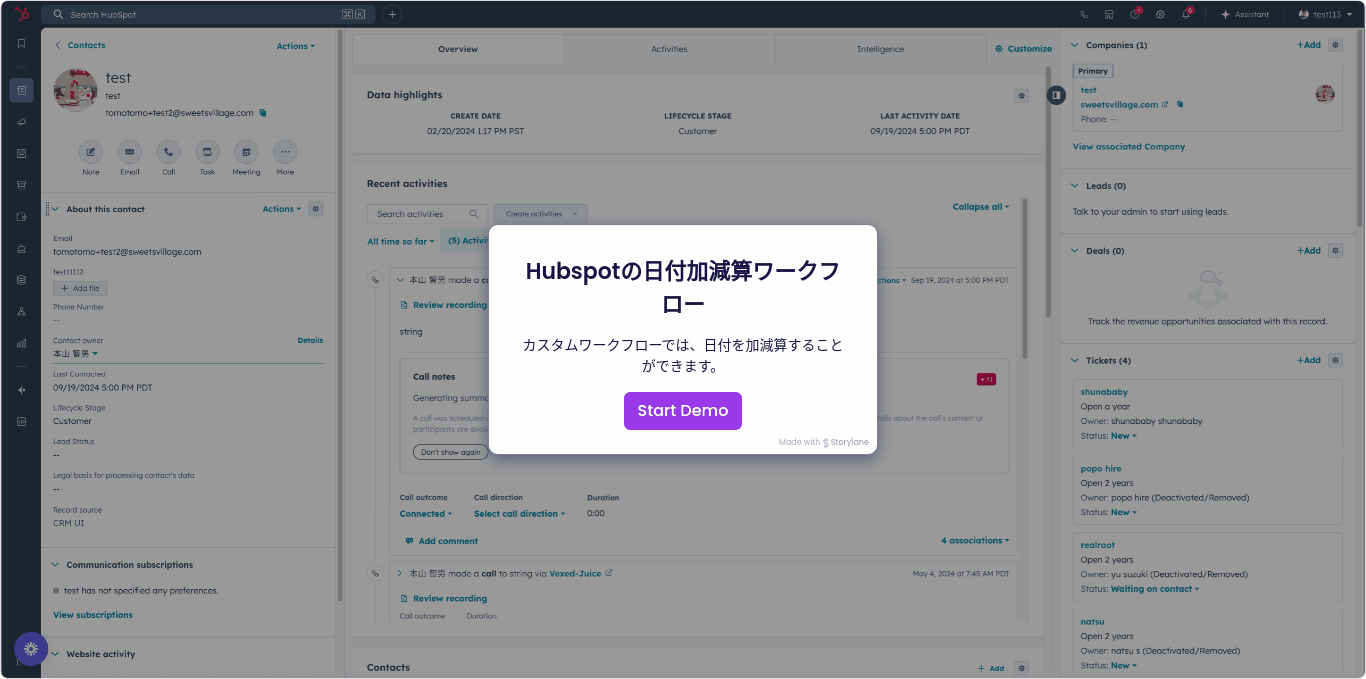Click the Add file button
The height and width of the screenshot is (679, 1366).
[79, 288]
